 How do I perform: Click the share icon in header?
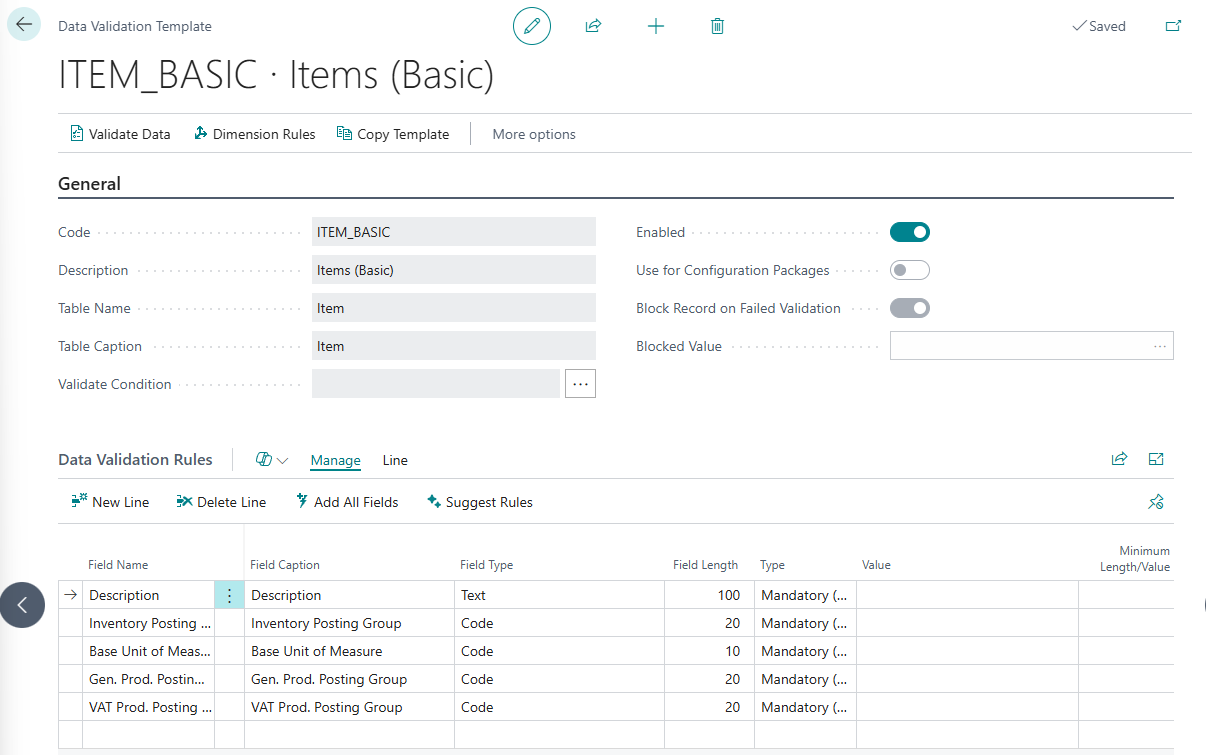click(593, 26)
